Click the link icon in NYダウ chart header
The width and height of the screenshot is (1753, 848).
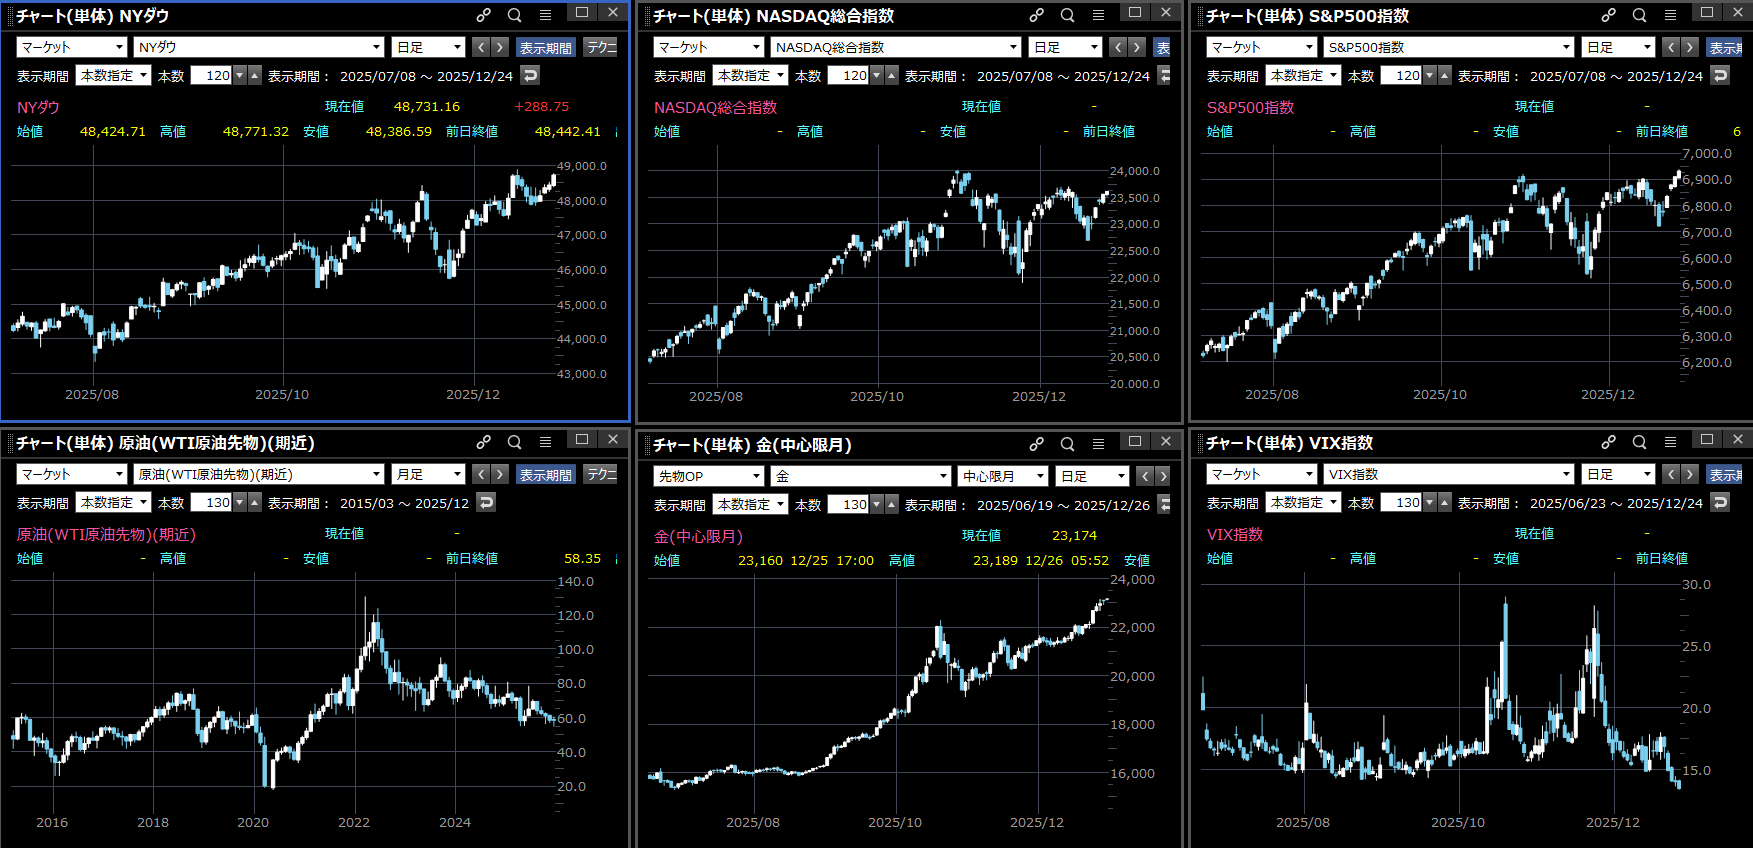483,15
